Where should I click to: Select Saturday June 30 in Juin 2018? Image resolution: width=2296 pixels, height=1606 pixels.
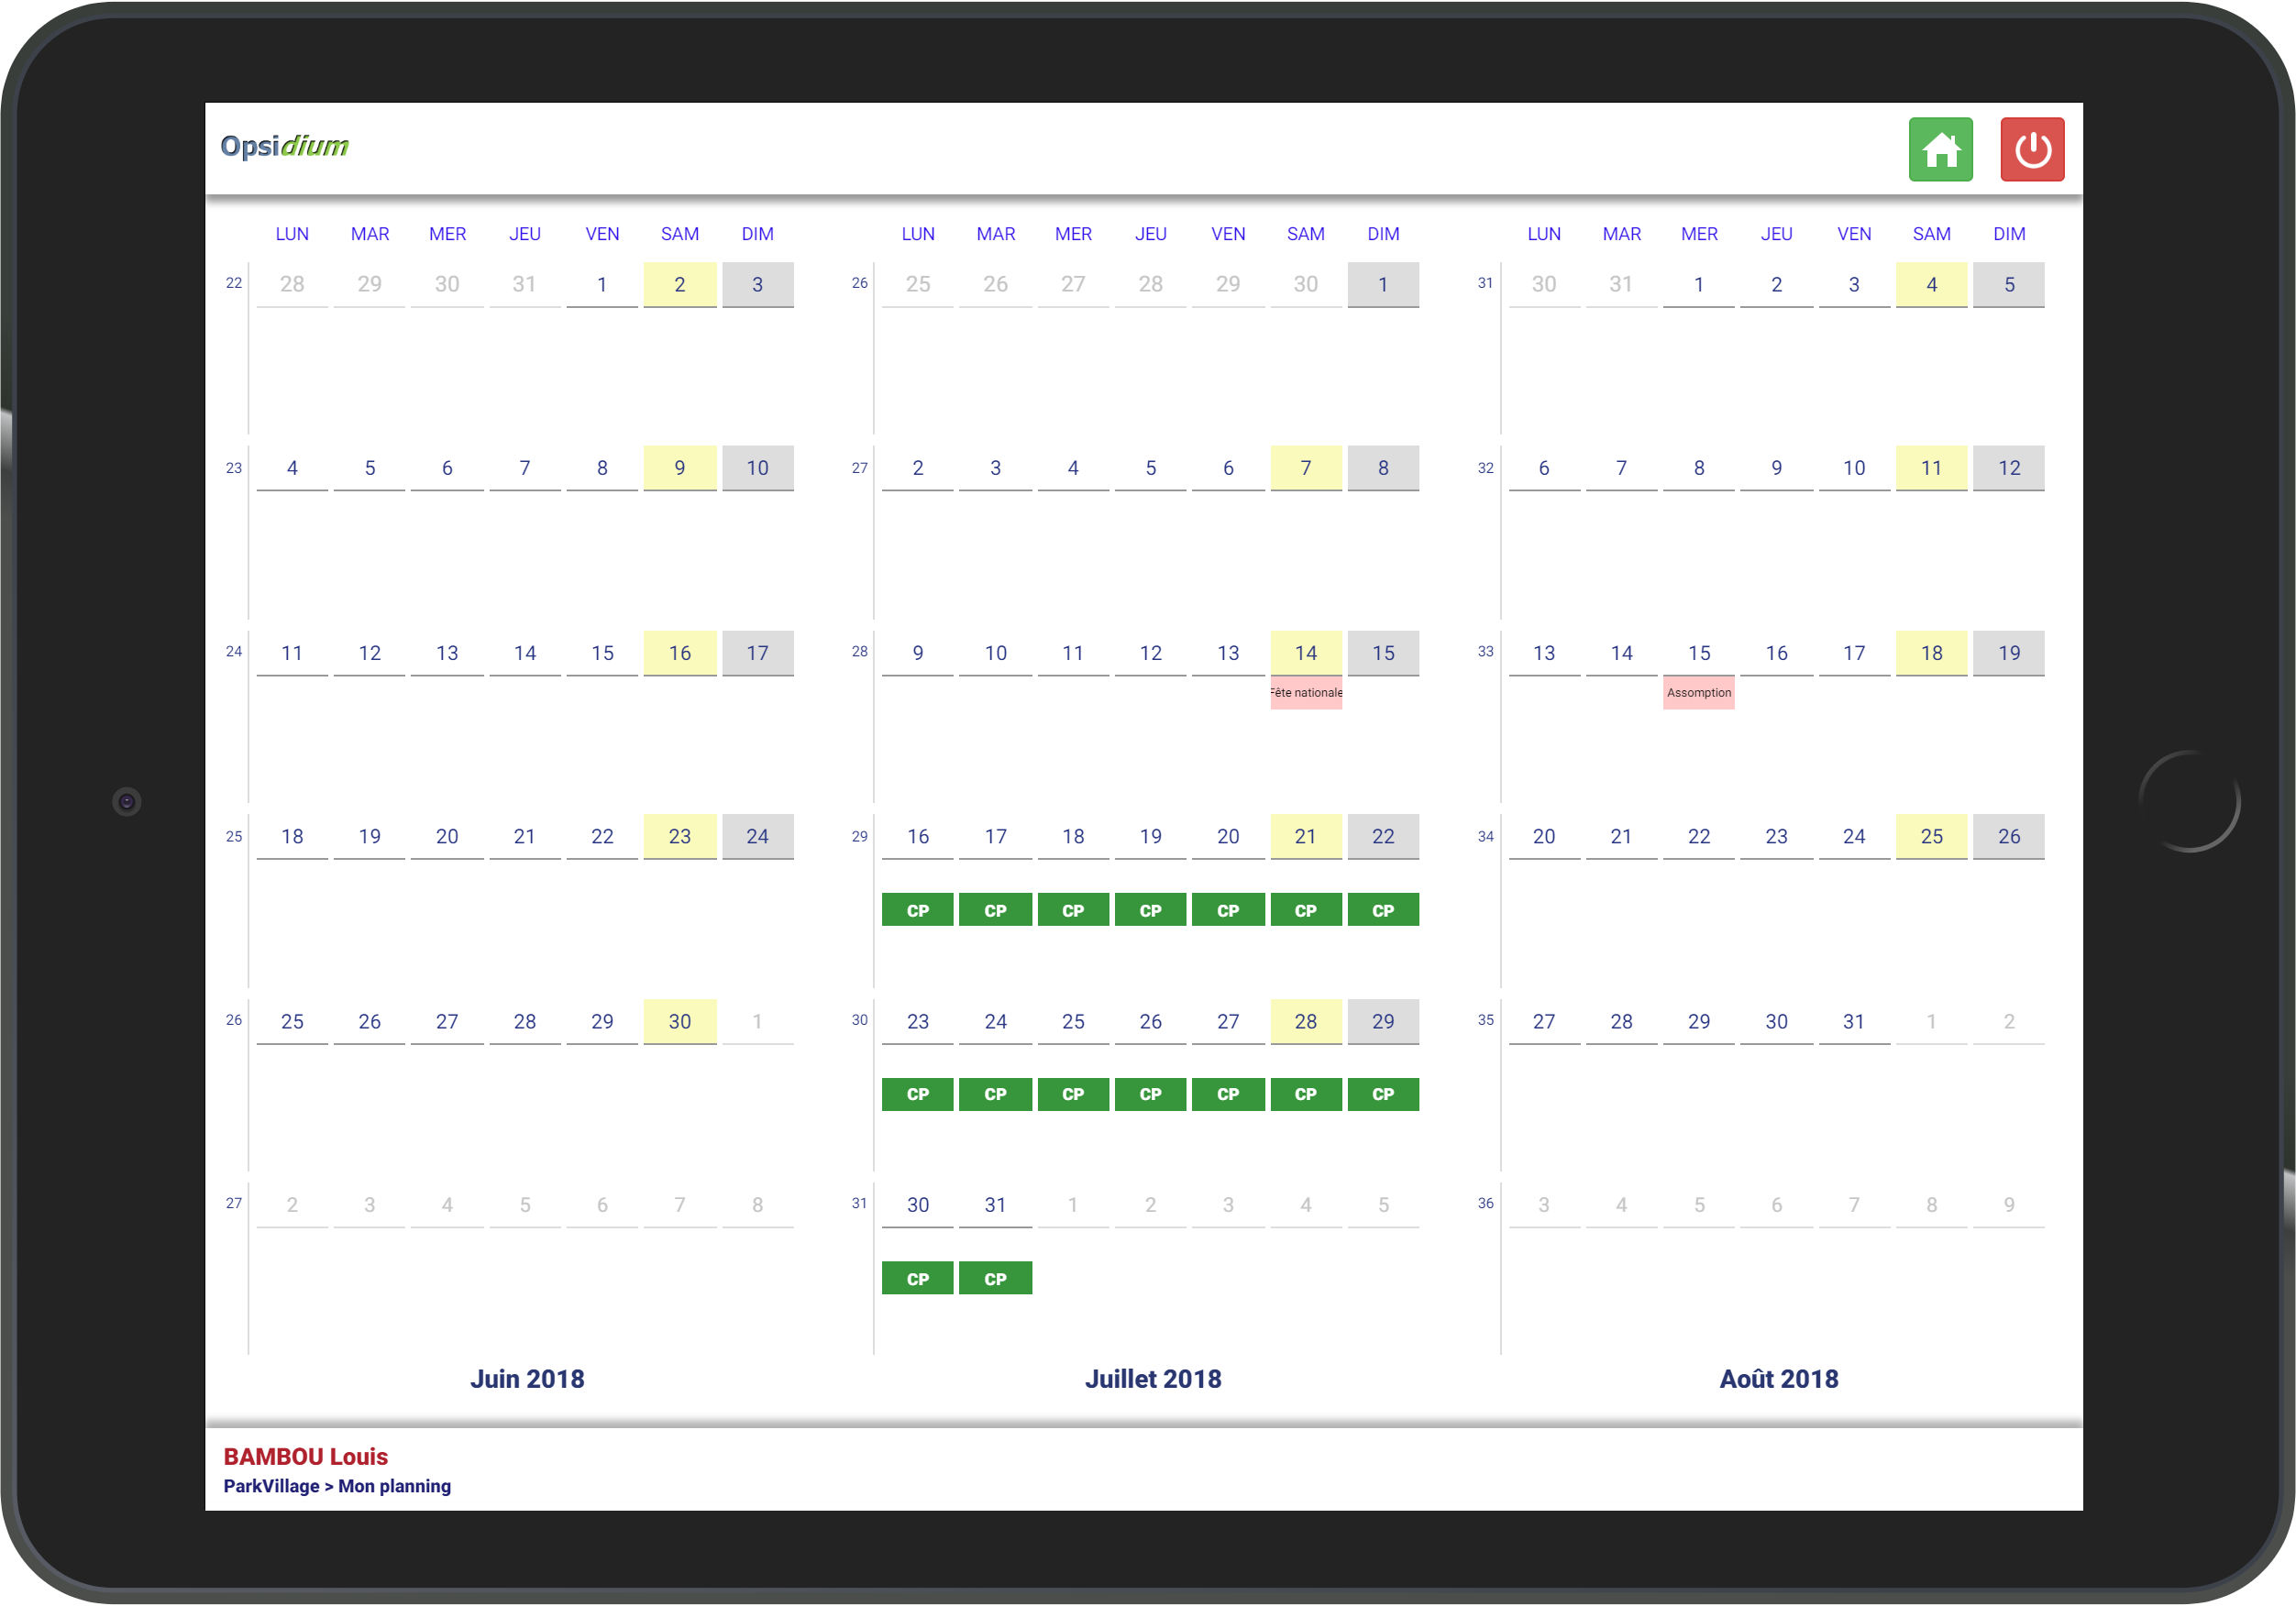coord(680,1021)
